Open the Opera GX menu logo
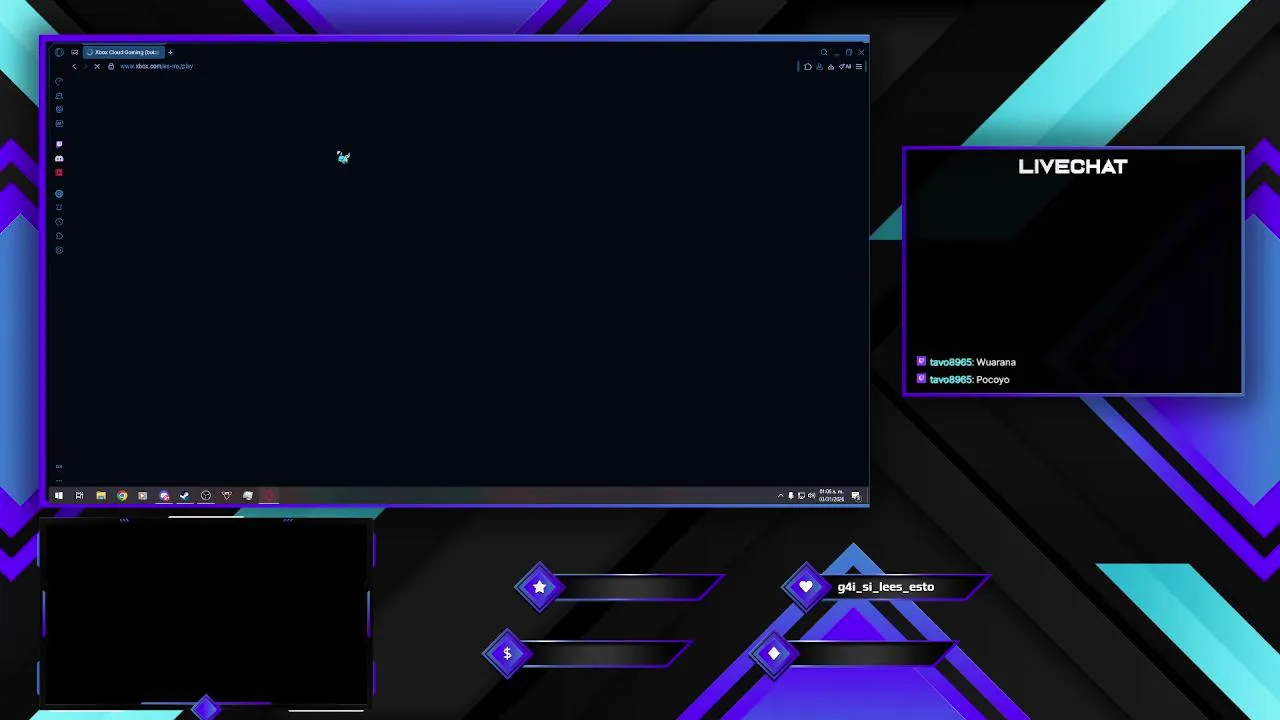The height and width of the screenshot is (720, 1280). point(59,52)
